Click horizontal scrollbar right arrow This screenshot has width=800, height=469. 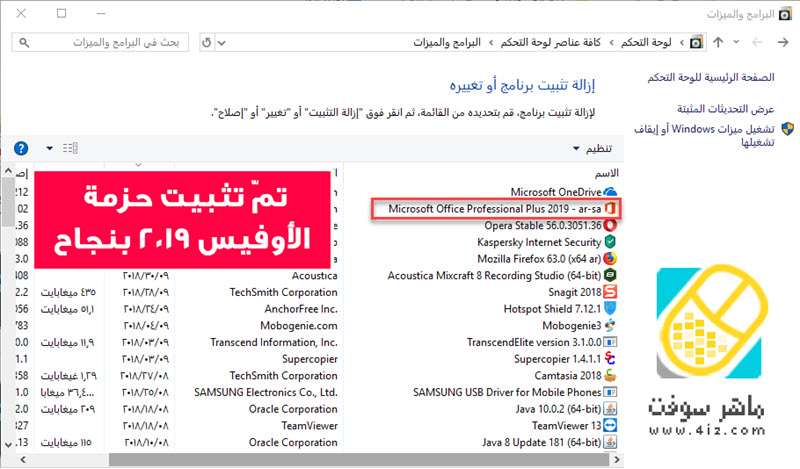tap(617, 460)
